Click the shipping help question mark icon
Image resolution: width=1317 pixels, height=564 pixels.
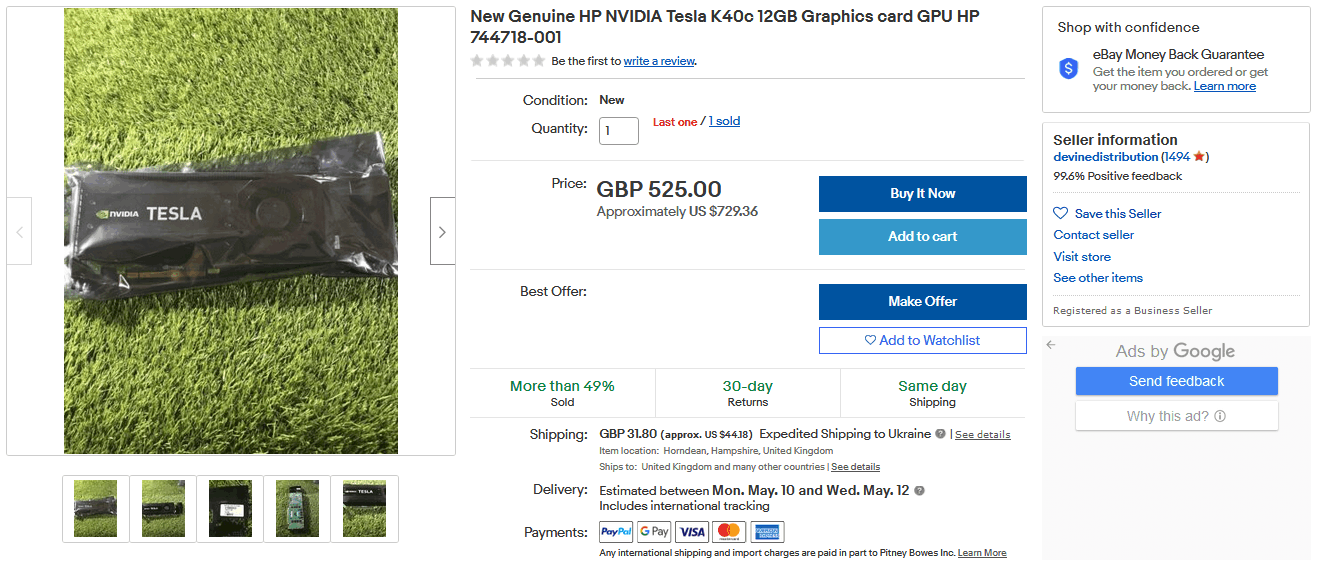click(940, 435)
